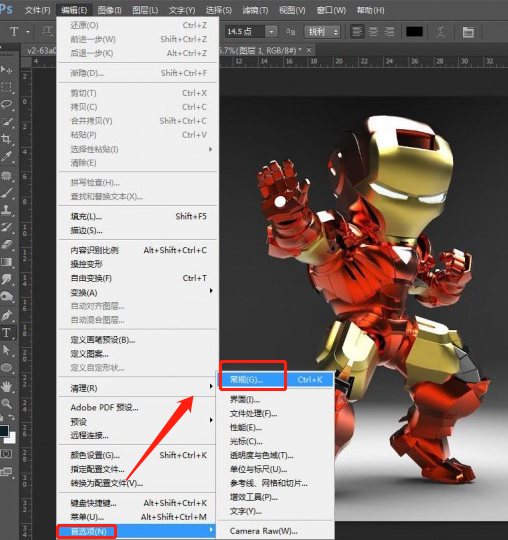Image resolution: width=508 pixels, height=540 pixels.
Task: Click the foreground color swatch
Action: point(4,431)
